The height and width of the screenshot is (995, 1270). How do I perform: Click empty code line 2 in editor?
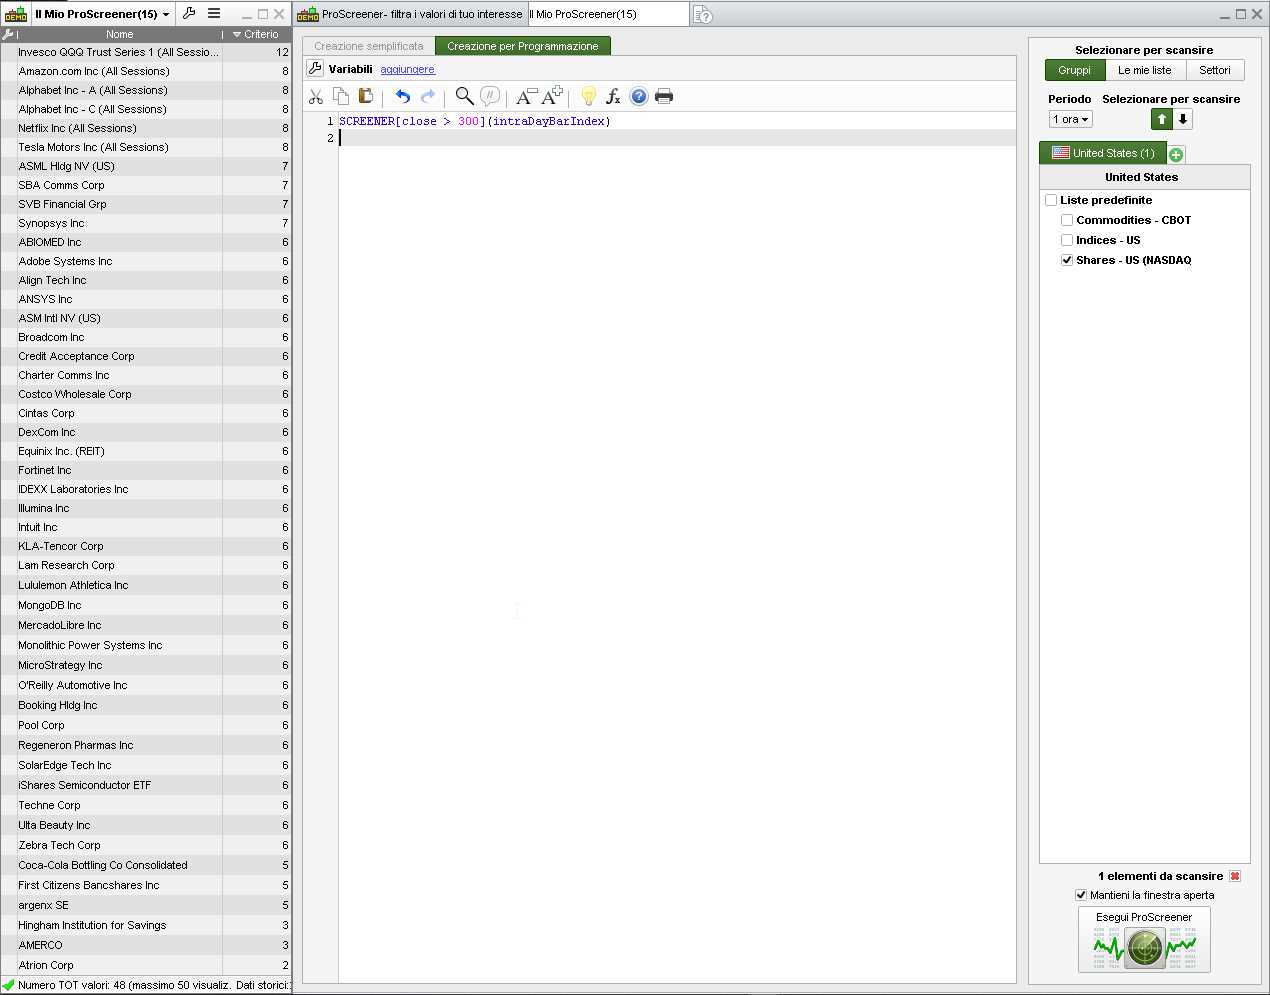(677, 138)
